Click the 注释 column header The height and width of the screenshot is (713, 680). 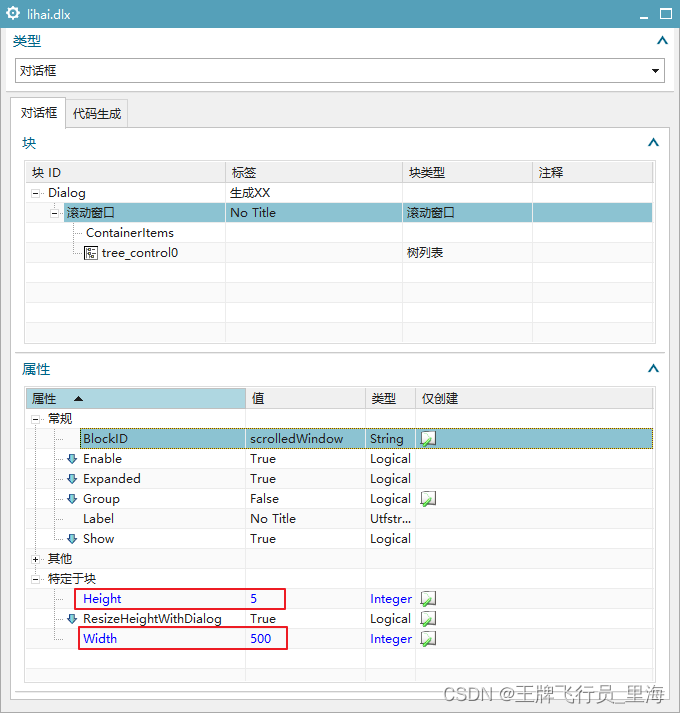(593, 172)
